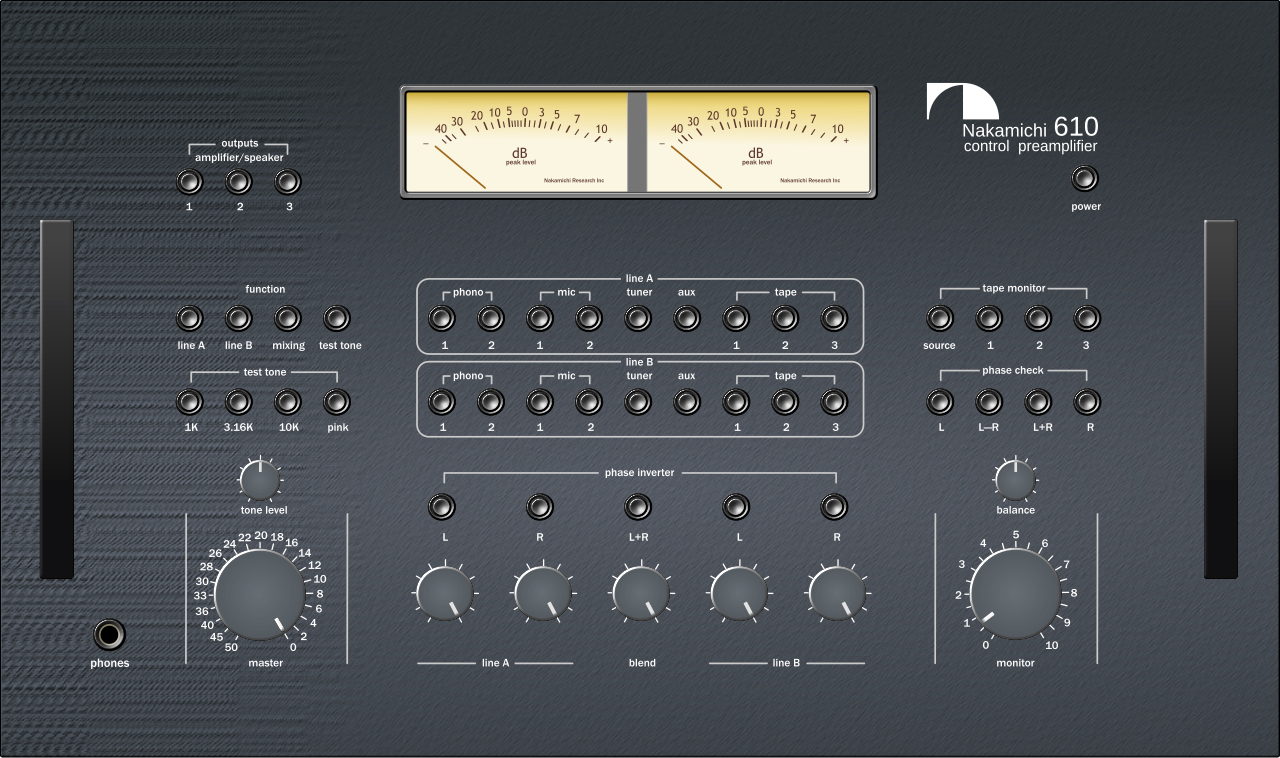Set tape monitor to 2
Viewport: 1280px width, 758px height.
[x=1038, y=319]
